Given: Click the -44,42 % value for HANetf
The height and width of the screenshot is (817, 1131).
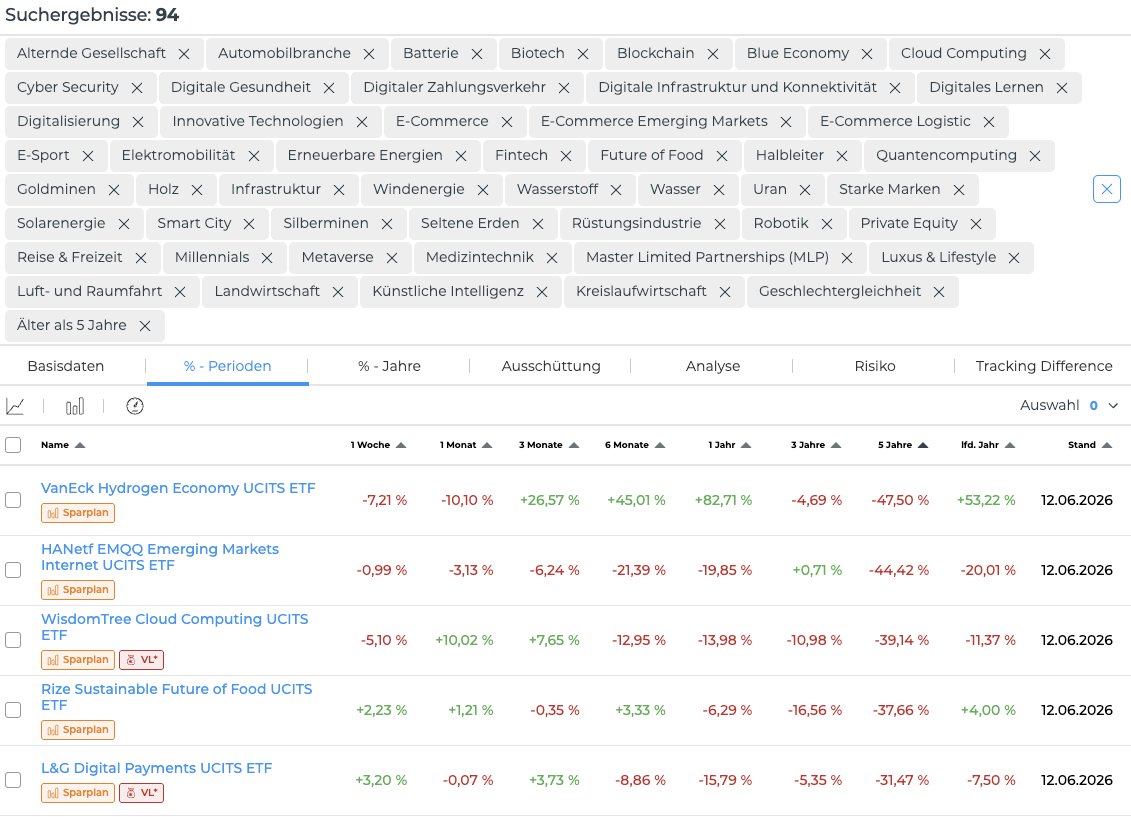Looking at the screenshot, I should click(899, 570).
